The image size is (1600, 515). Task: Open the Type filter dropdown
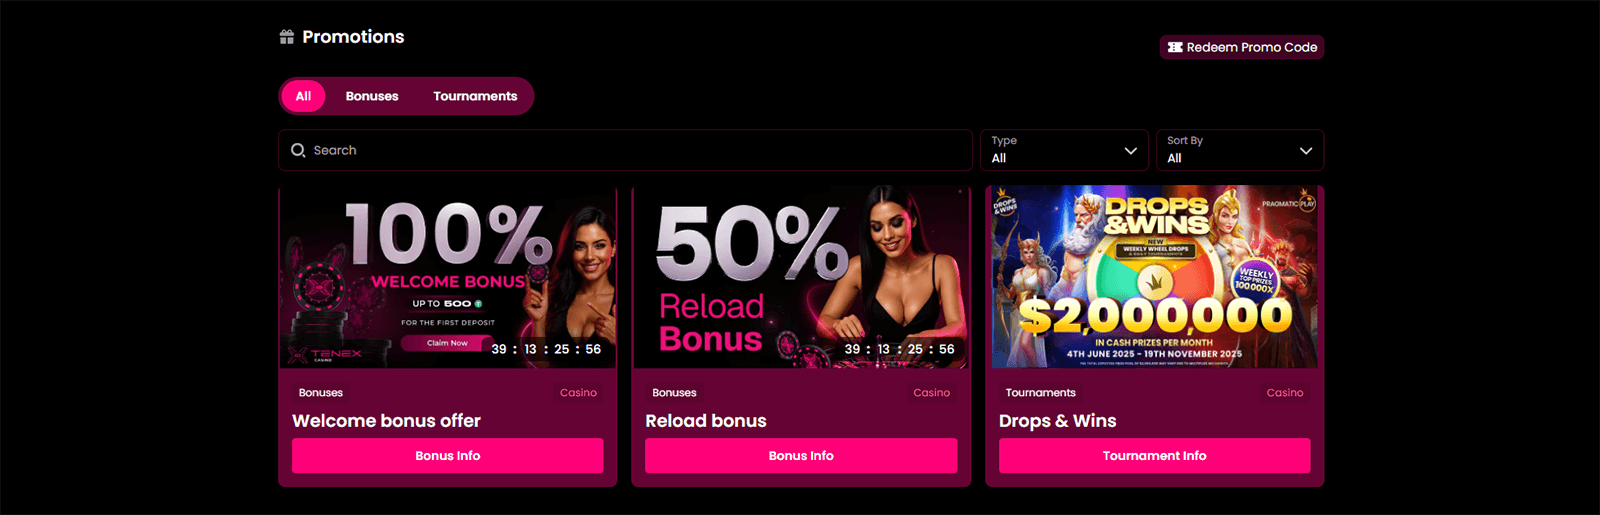[x=1064, y=150]
